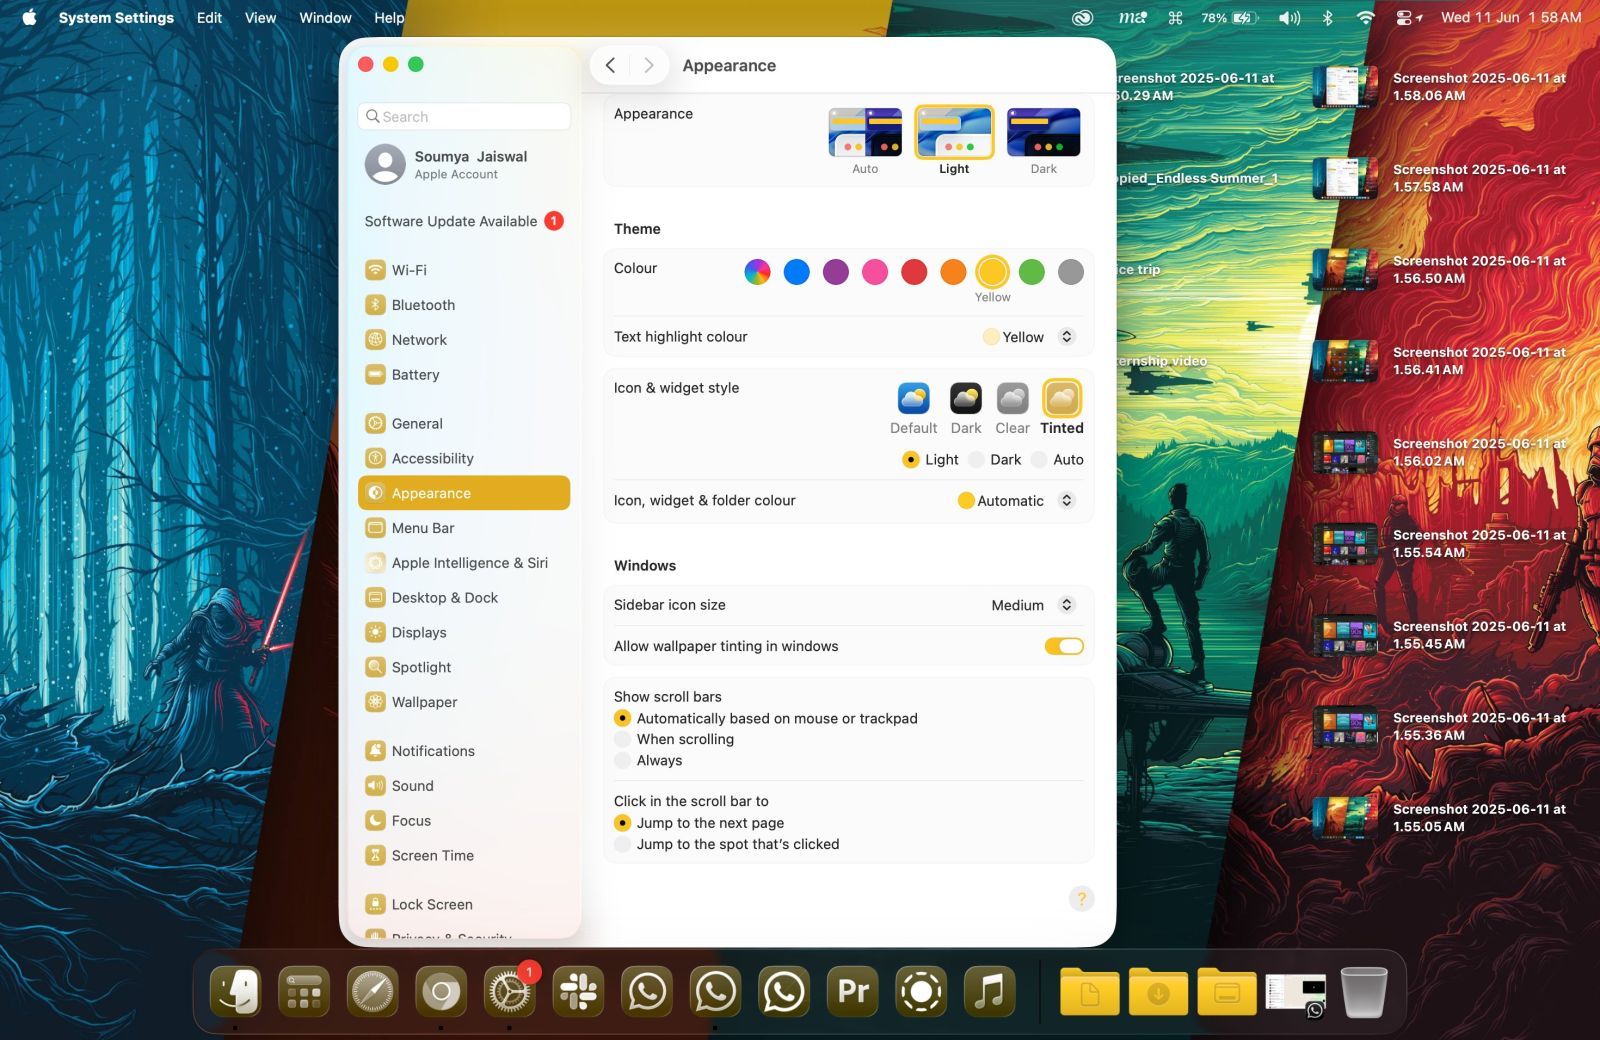The image size is (1600, 1040).
Task: Open Screen Time settings
Action: click(464, 856)
